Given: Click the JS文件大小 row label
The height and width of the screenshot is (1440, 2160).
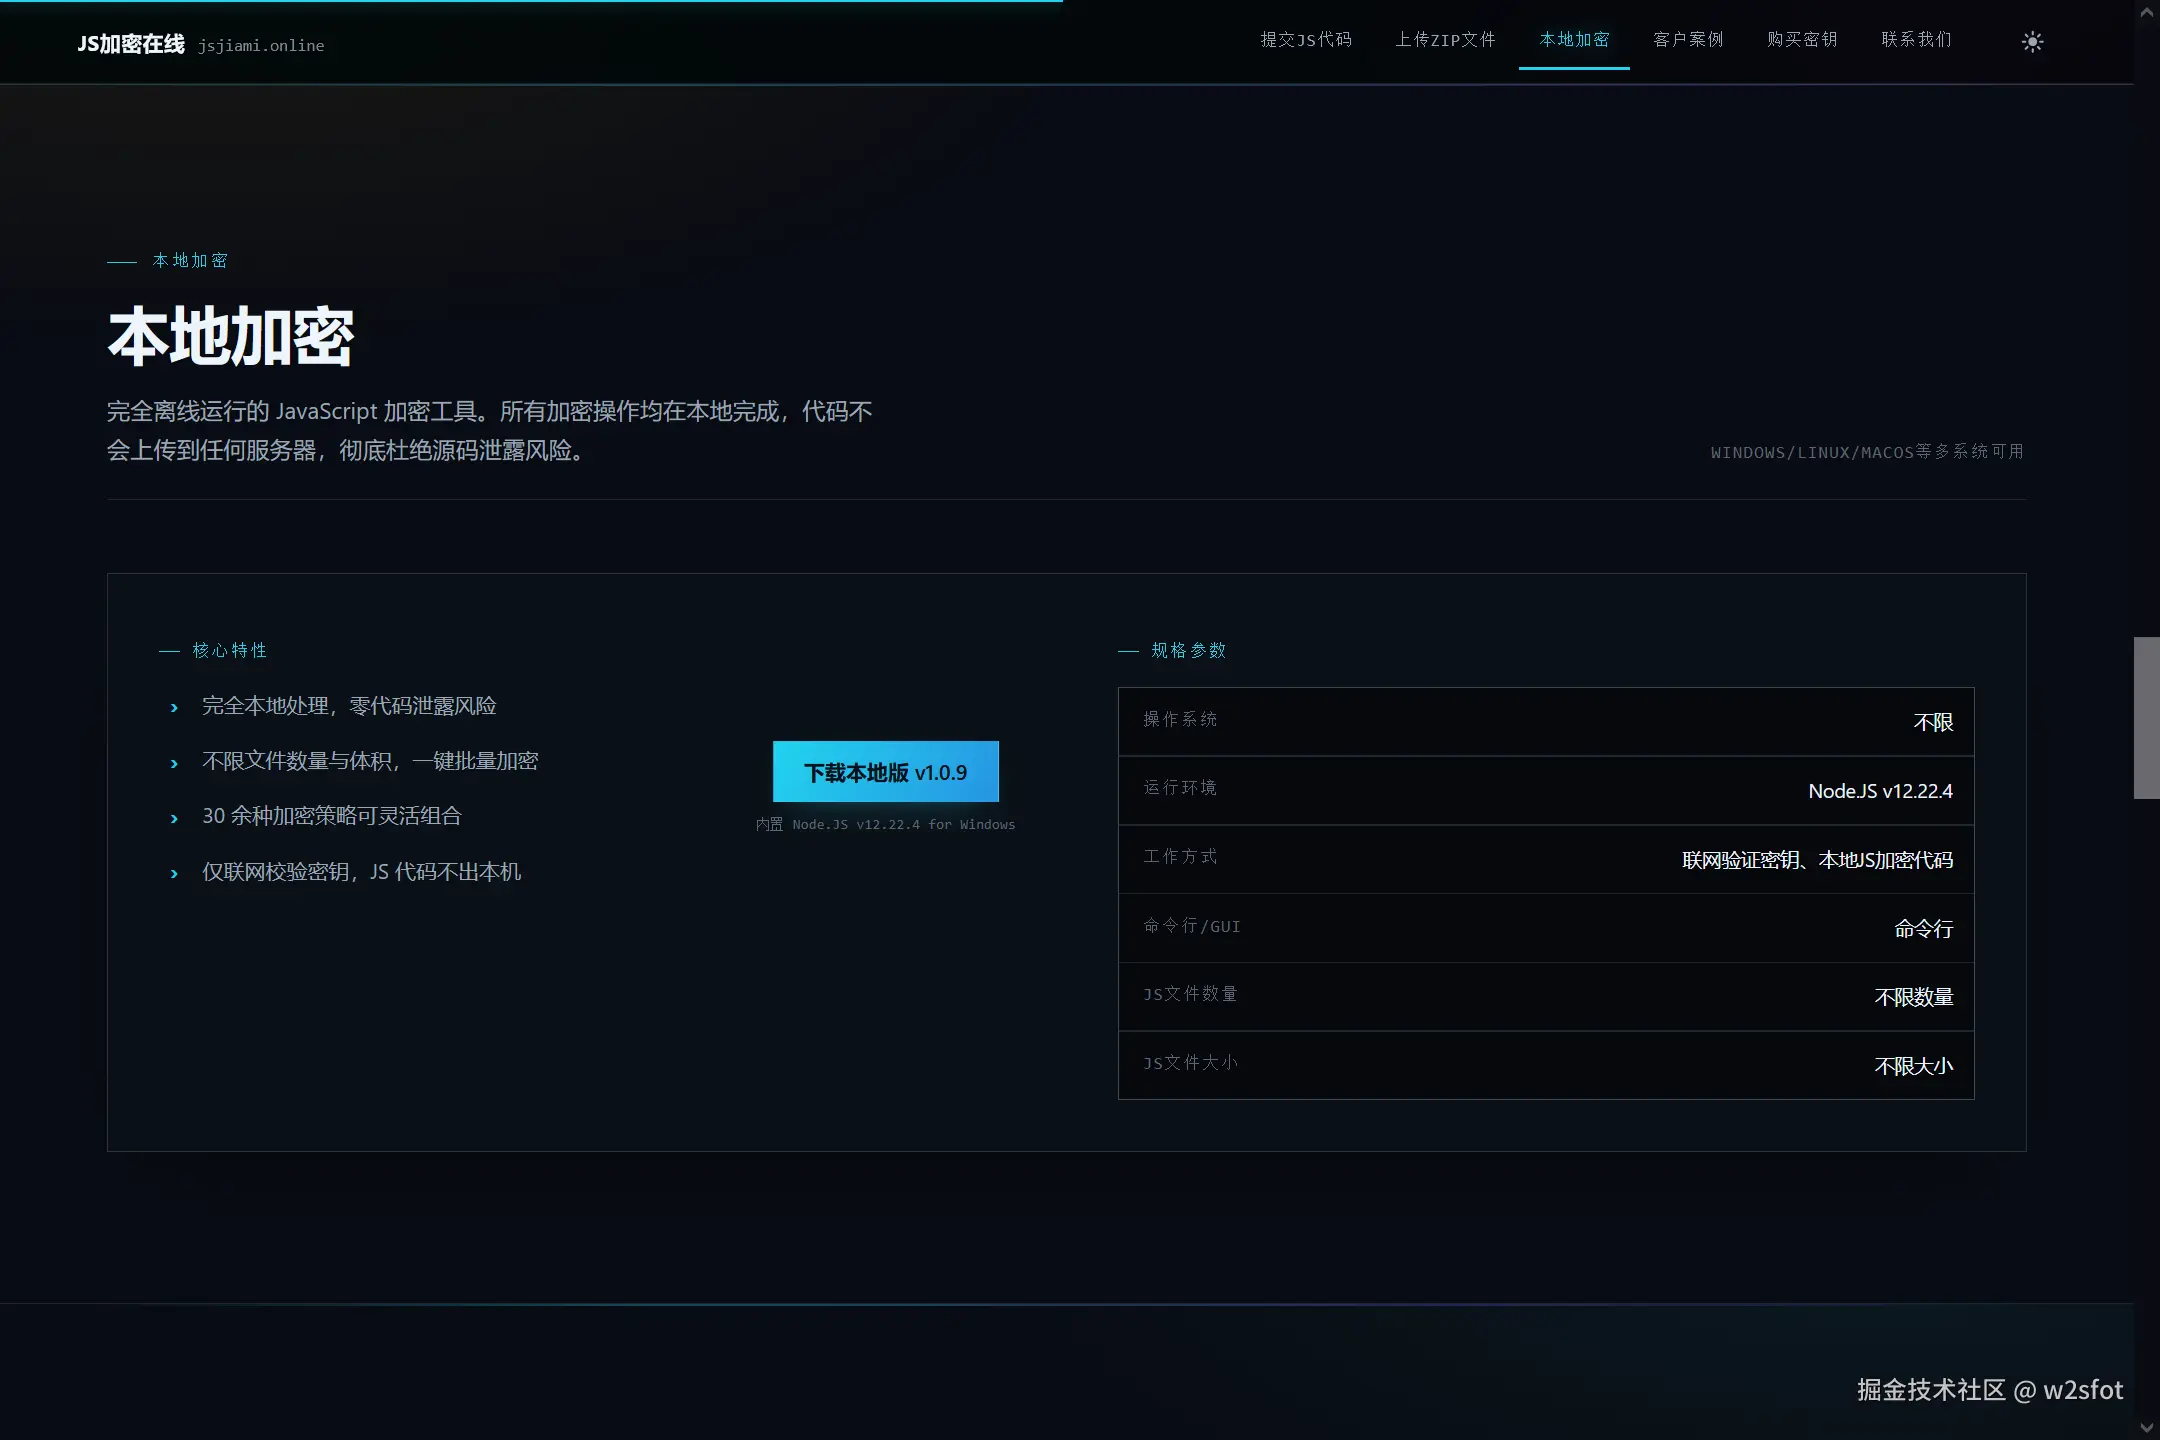Looking at the screenshot, I should click(x=1190, y=1063).
